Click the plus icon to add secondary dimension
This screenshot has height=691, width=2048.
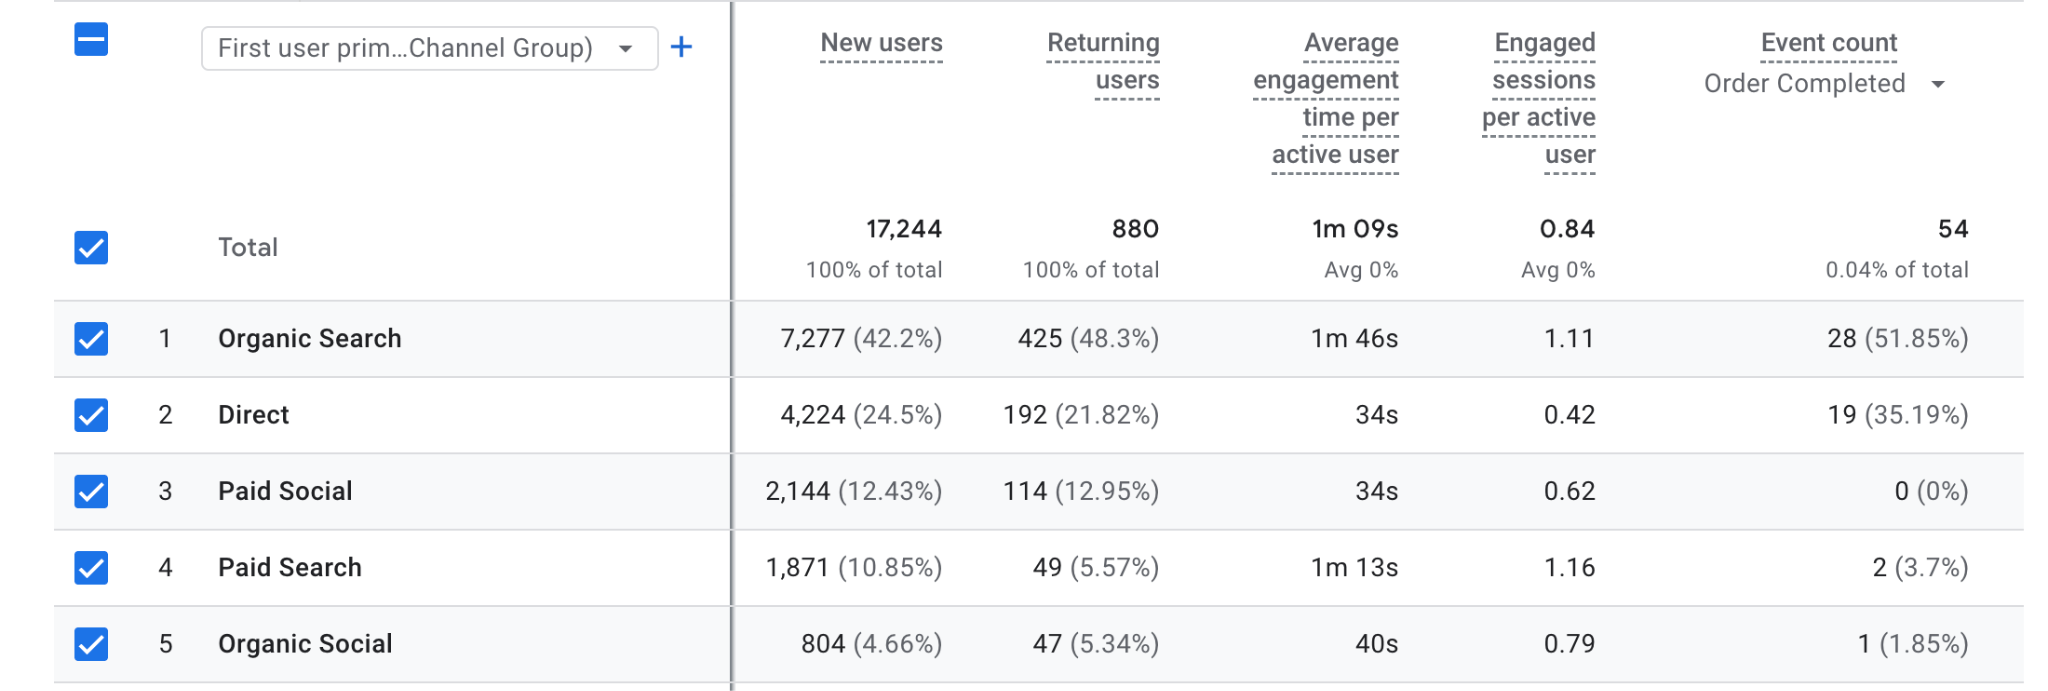[681, 47]
